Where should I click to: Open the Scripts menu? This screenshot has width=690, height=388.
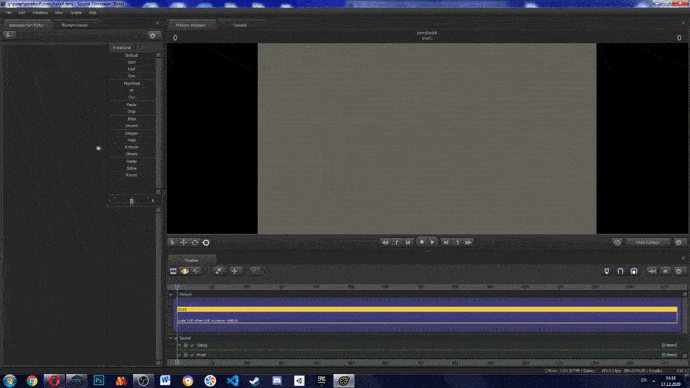tap(76, 13)
